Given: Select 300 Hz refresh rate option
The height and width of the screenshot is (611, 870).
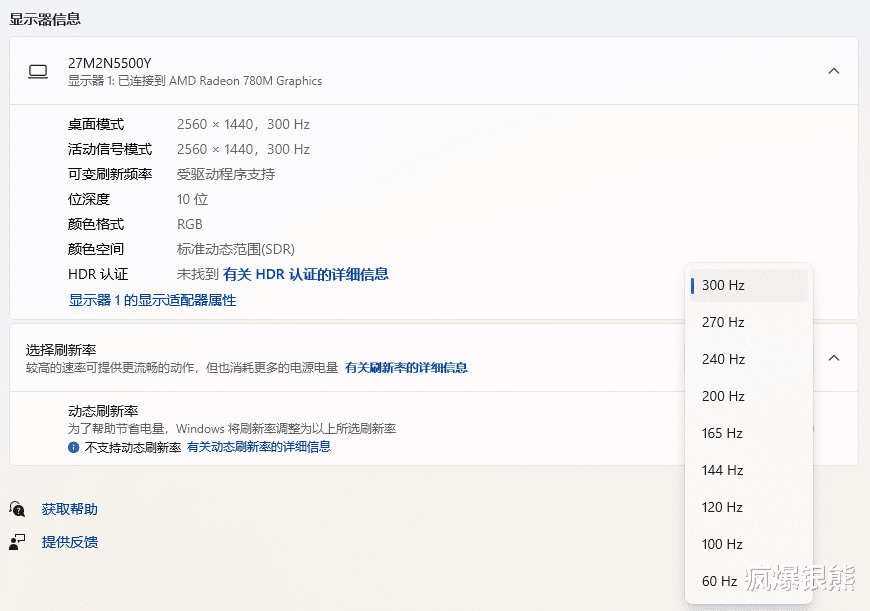Looking at the screenshot, I should click(x=748, y=285).
